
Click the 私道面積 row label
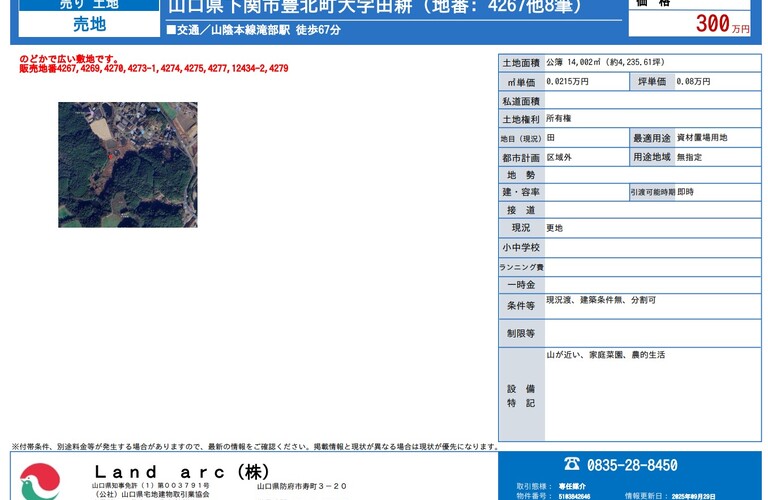point(521,101)
